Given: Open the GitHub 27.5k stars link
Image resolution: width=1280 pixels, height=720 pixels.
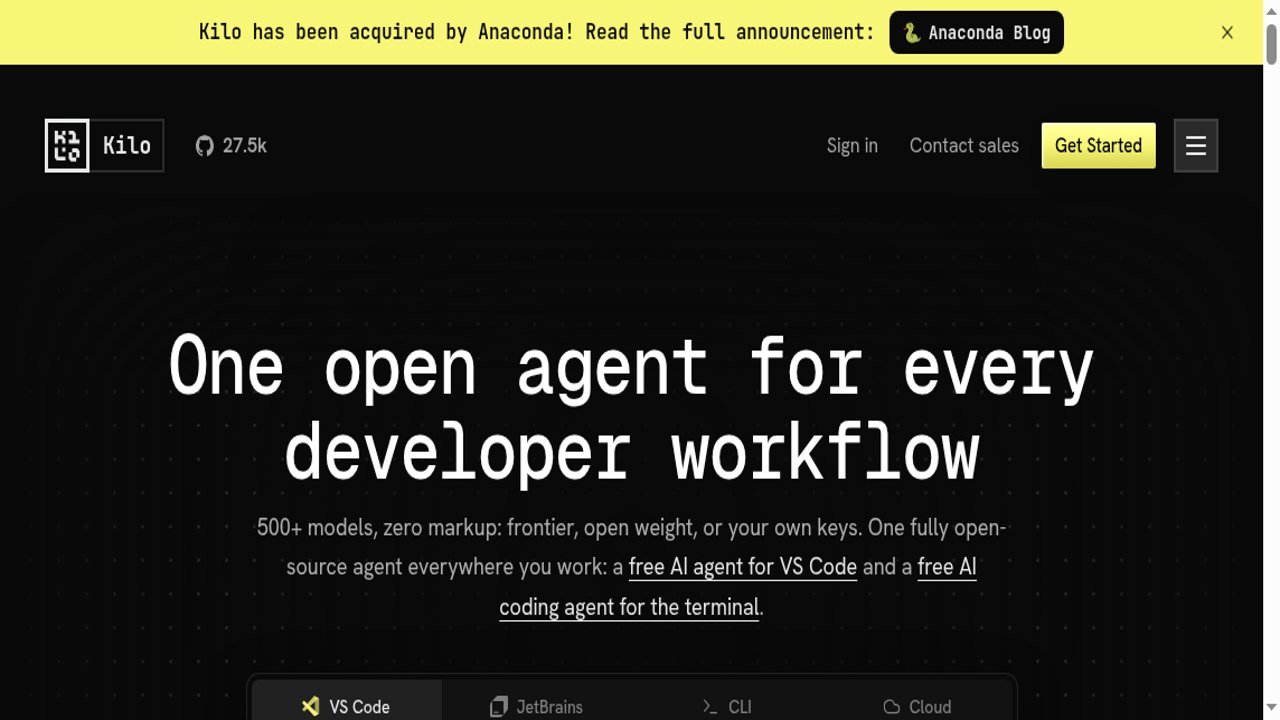Looking at the screenshot, I should 231,146.
